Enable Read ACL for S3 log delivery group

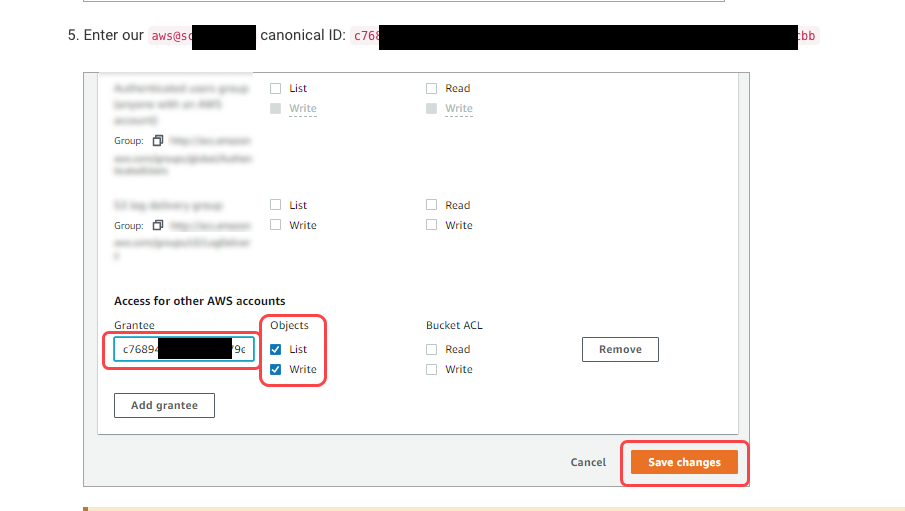431,205
